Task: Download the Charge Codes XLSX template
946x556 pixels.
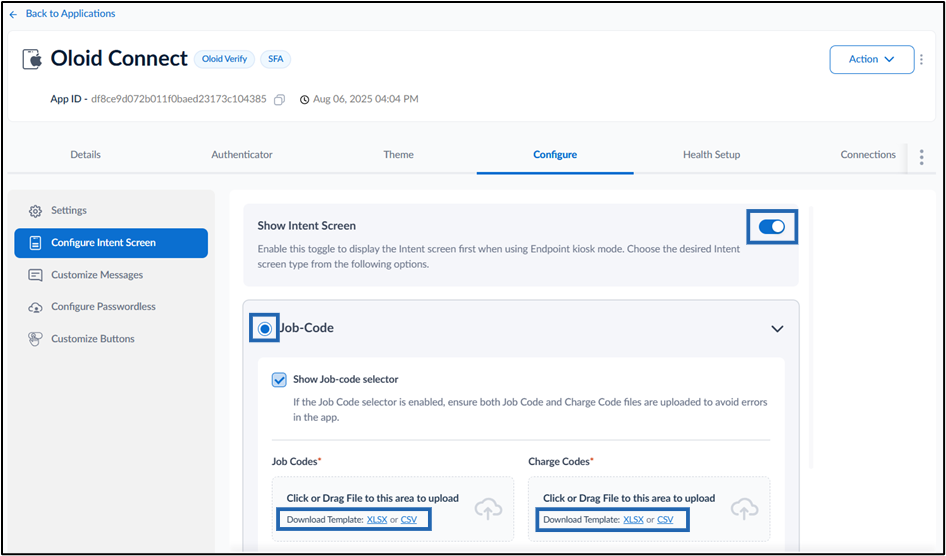Action: (x=633, y=520)
